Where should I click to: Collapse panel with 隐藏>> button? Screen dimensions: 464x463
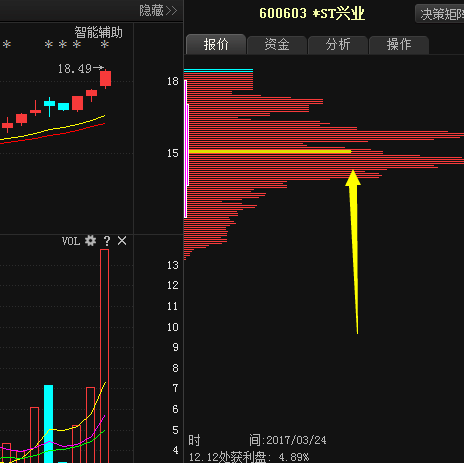[158, 11]
